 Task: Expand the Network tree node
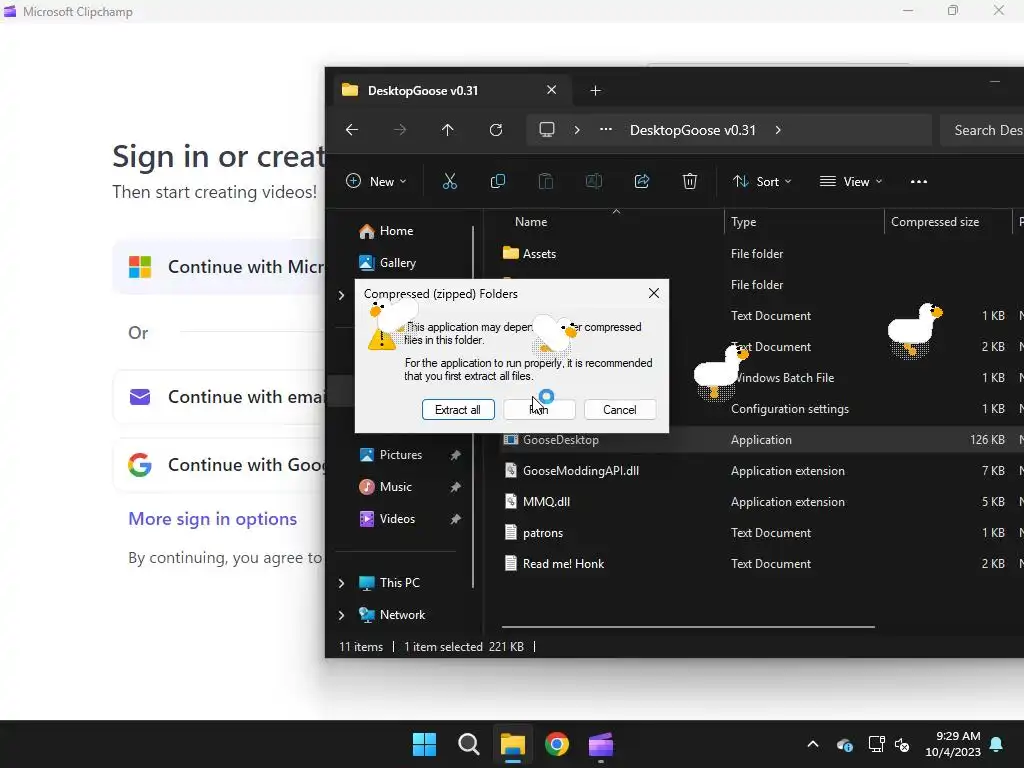pos(341,615)
